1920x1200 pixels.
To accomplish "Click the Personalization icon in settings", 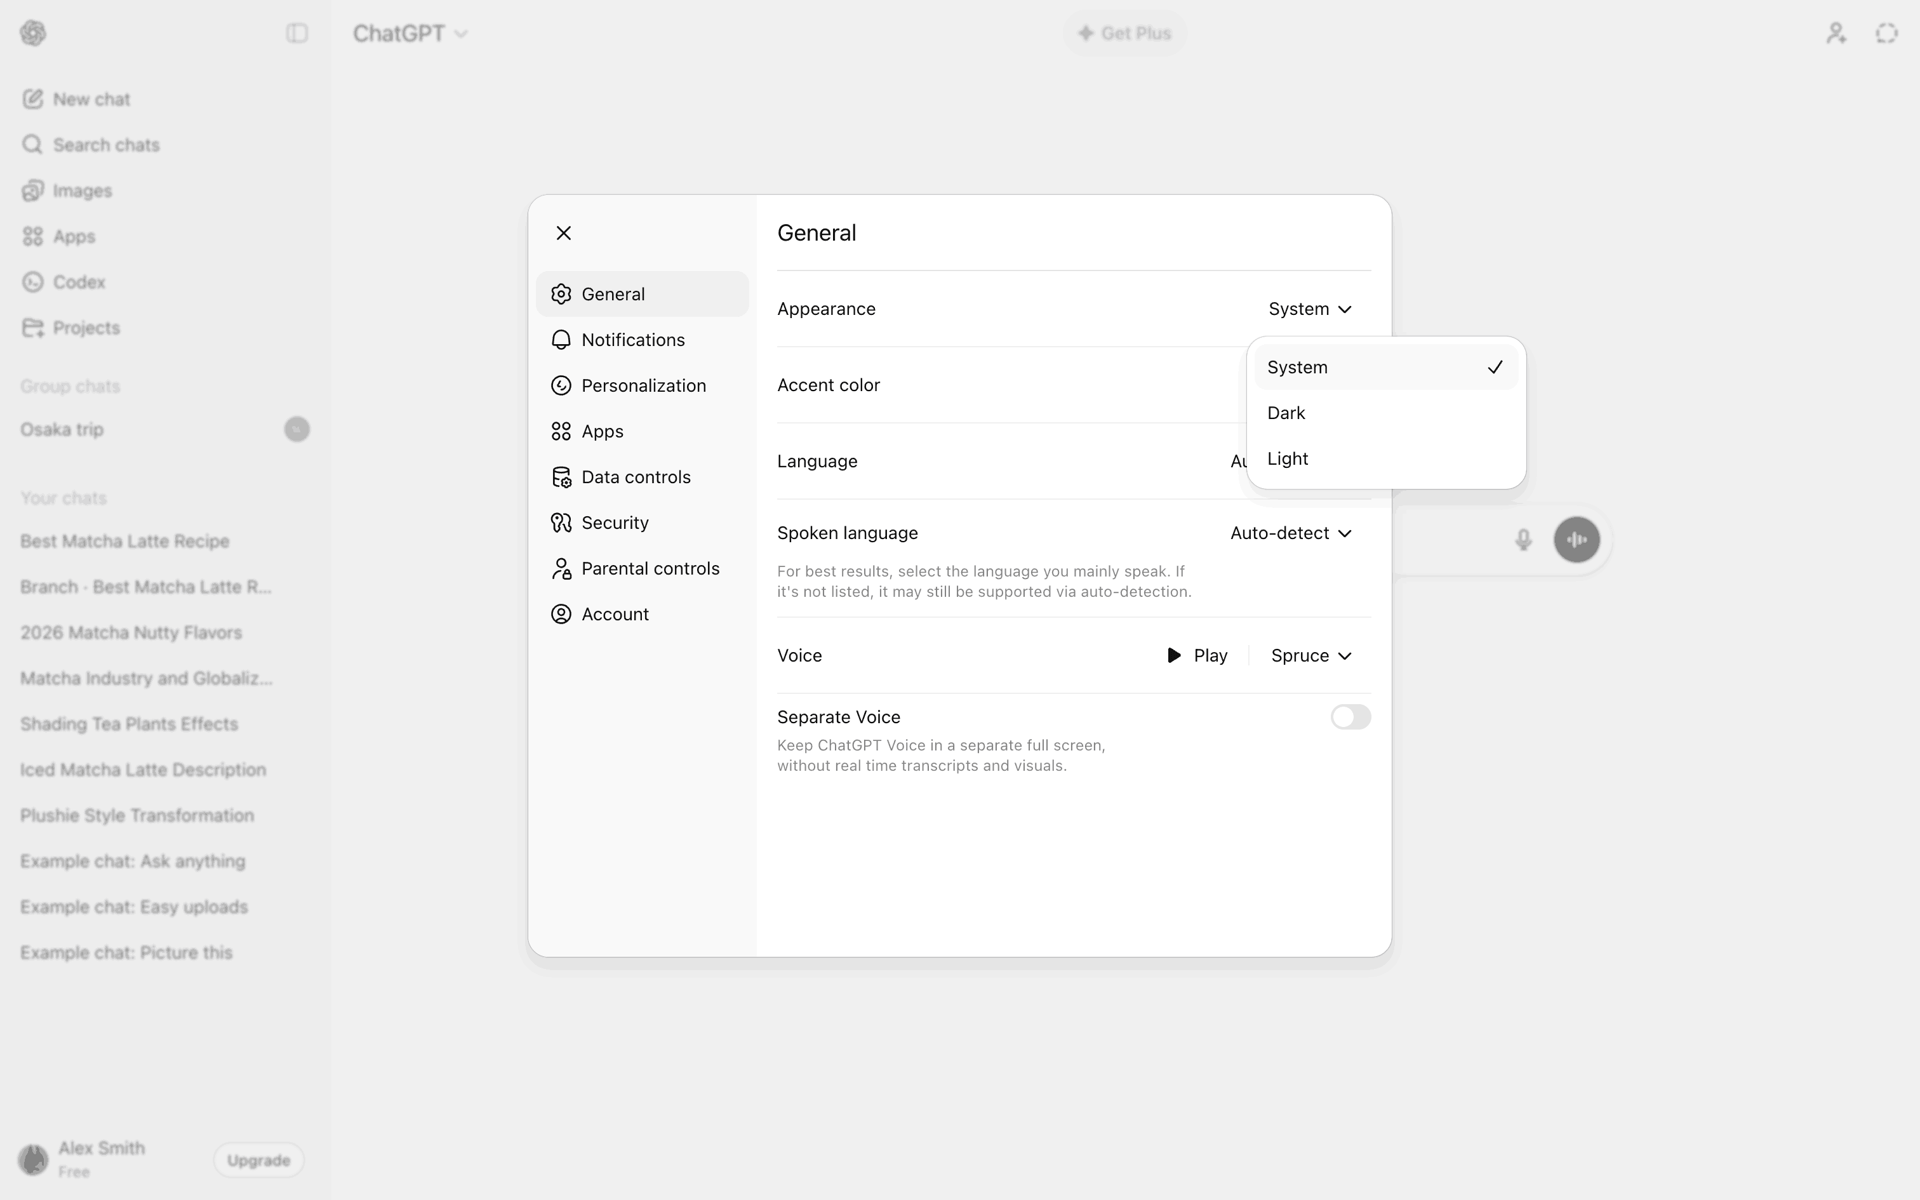I will (561, 386).
